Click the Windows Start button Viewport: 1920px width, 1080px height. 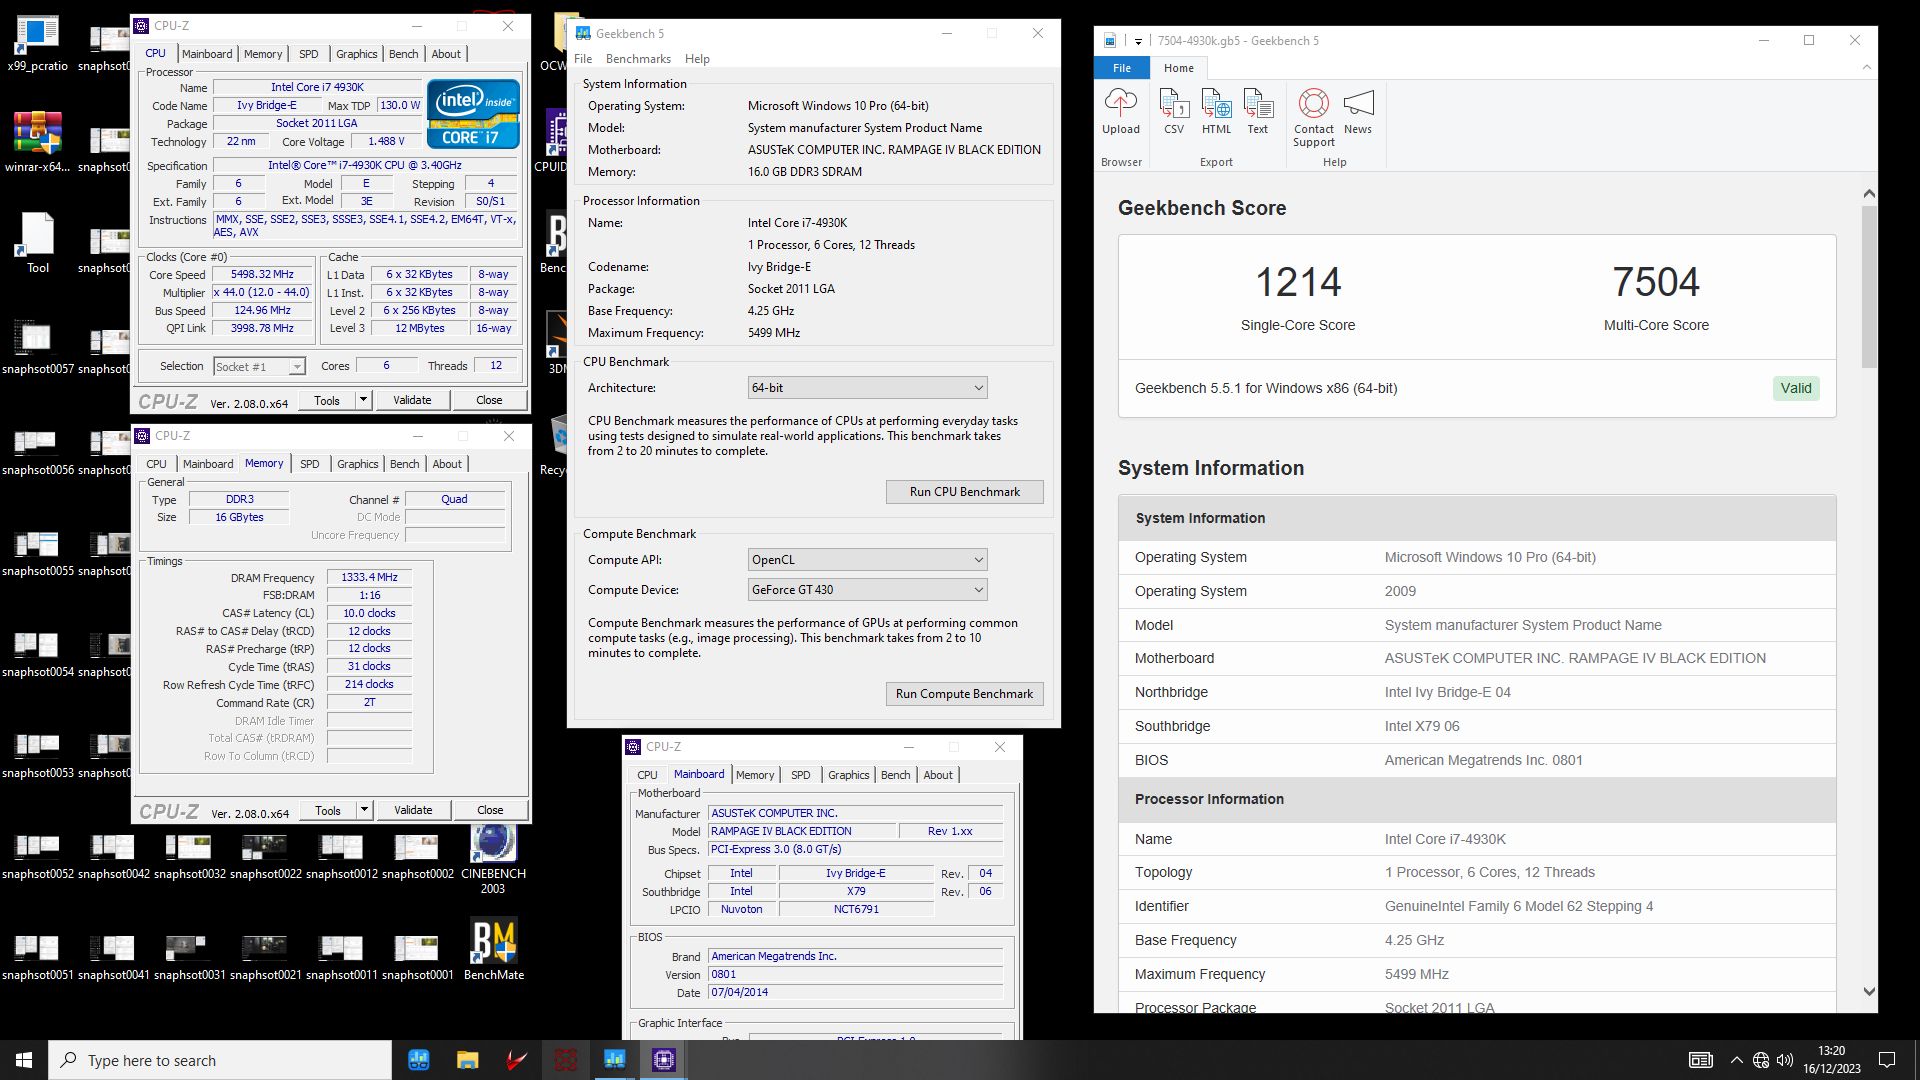tap(24, 1060)
